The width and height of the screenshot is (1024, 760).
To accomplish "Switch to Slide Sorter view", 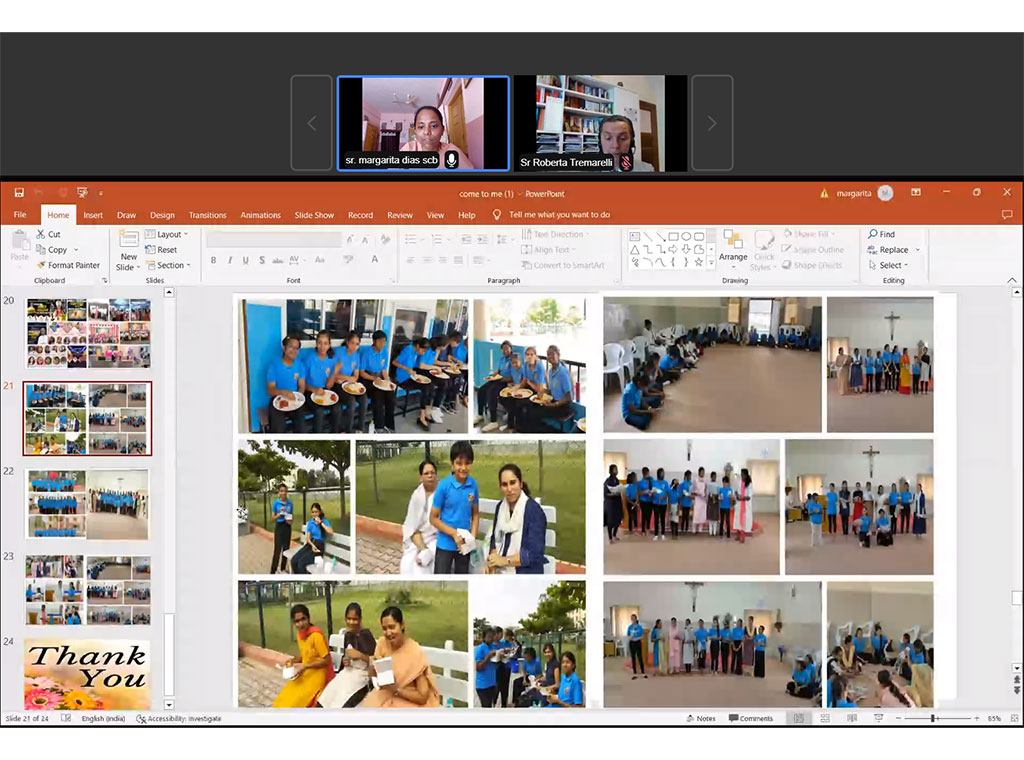I will click(x=821, y=718).
